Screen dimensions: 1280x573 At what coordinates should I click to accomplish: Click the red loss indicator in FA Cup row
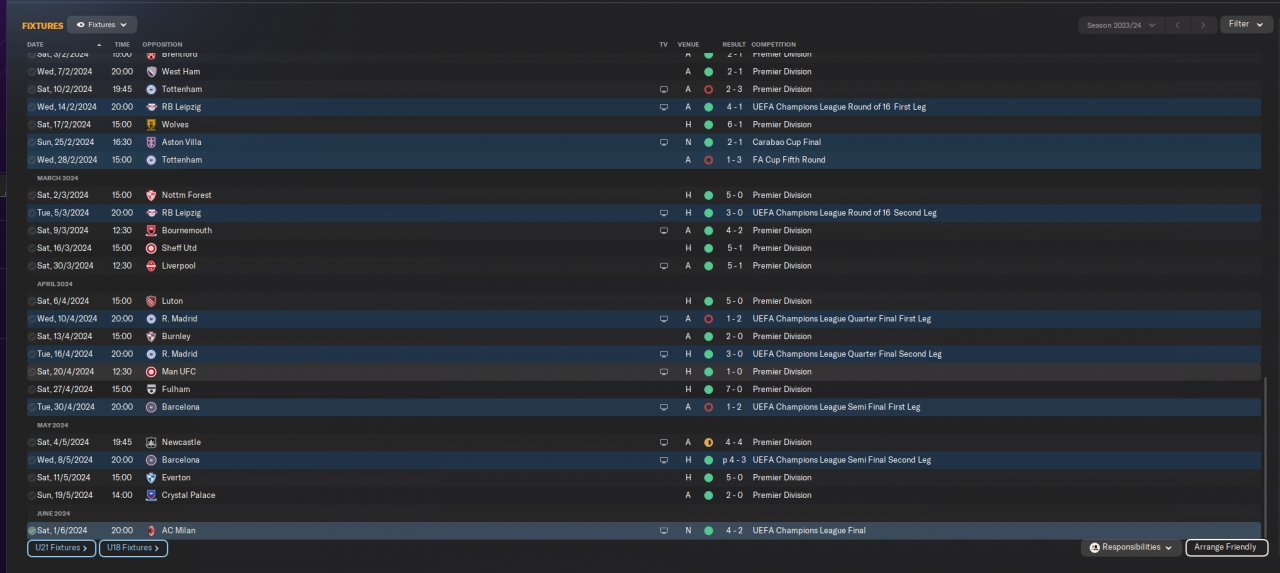[708, 160]
